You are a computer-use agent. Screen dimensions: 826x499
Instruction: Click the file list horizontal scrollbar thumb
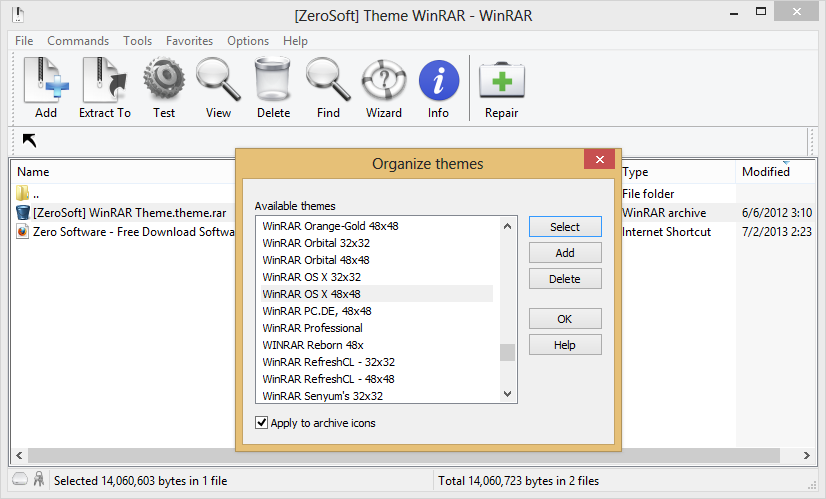[x=404, y=455]
